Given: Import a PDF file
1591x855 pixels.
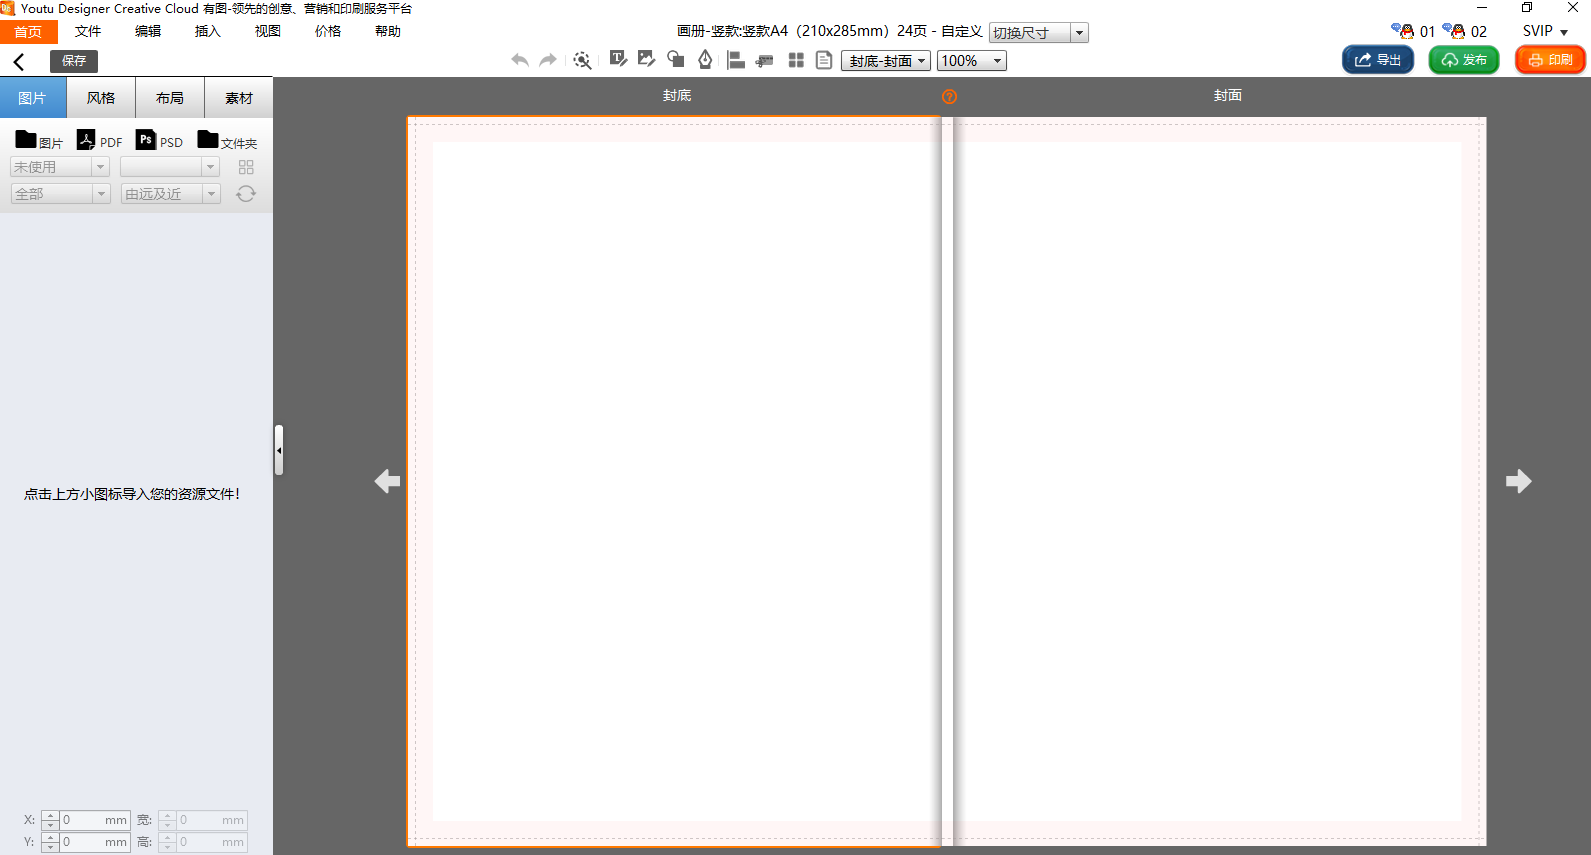Looking at the screenshot, I should point(99,141).
